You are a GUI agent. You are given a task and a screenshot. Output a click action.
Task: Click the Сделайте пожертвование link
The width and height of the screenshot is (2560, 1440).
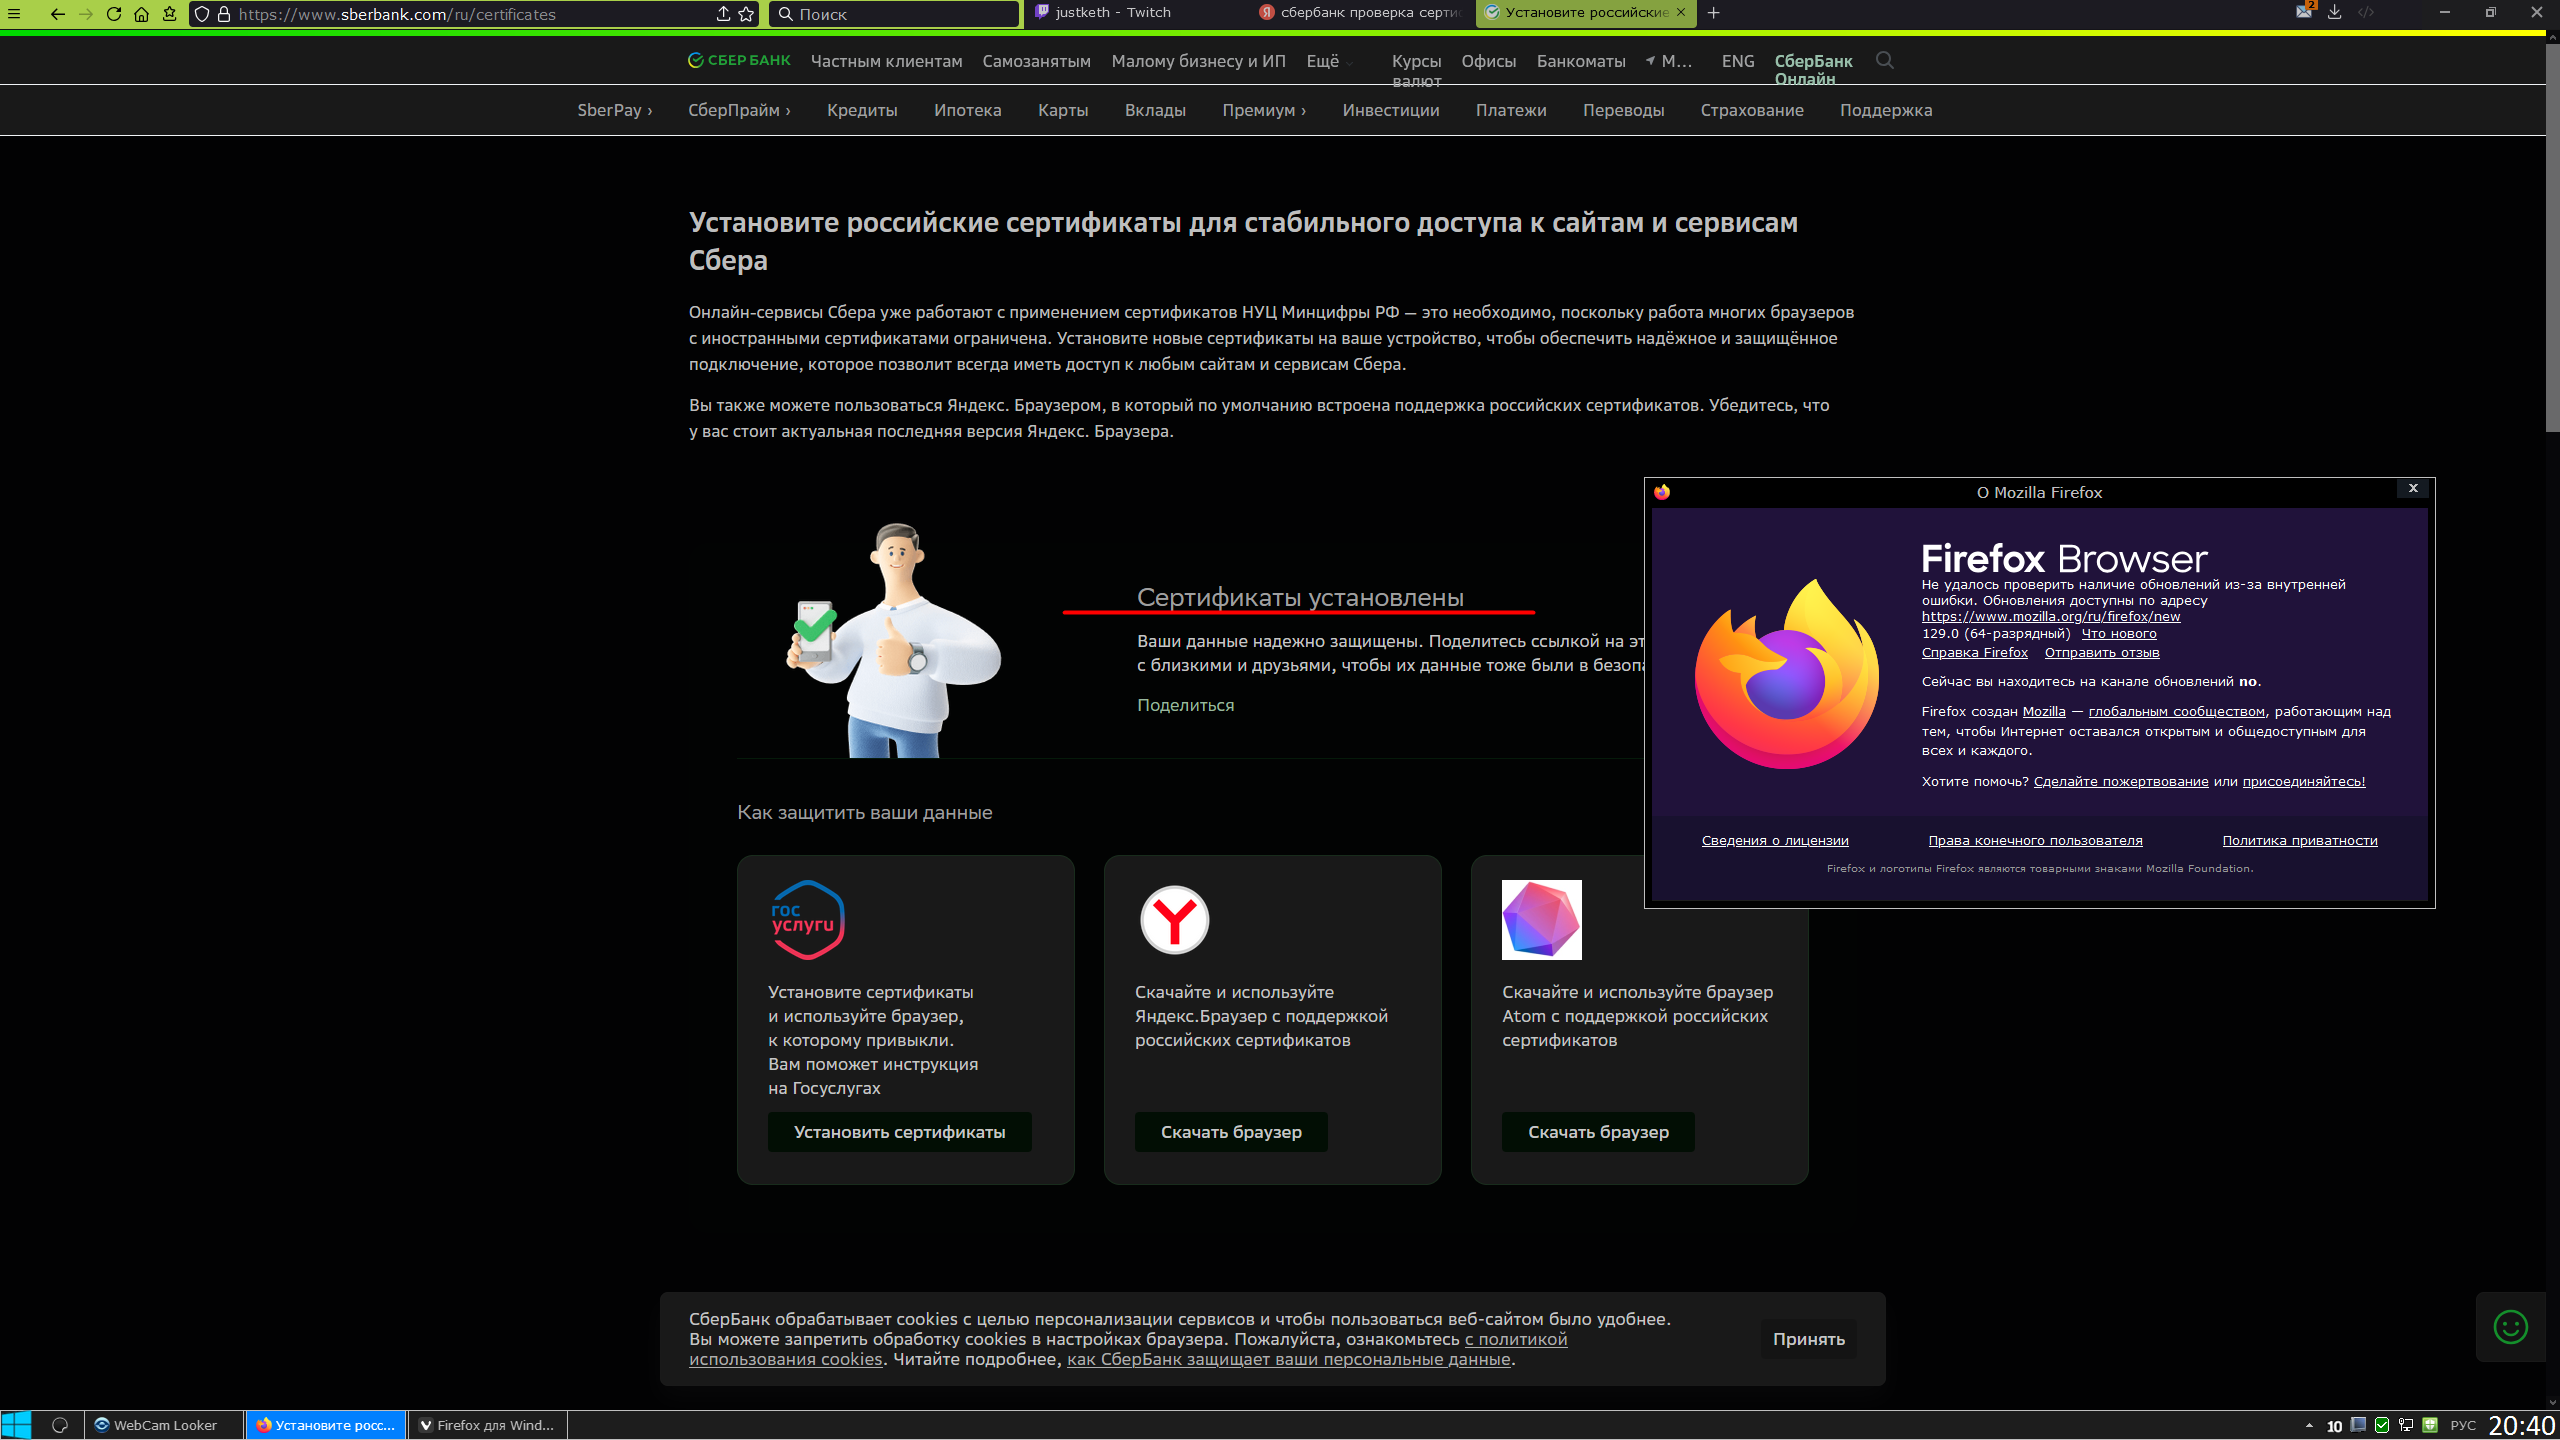click(x=2120, y=781)
